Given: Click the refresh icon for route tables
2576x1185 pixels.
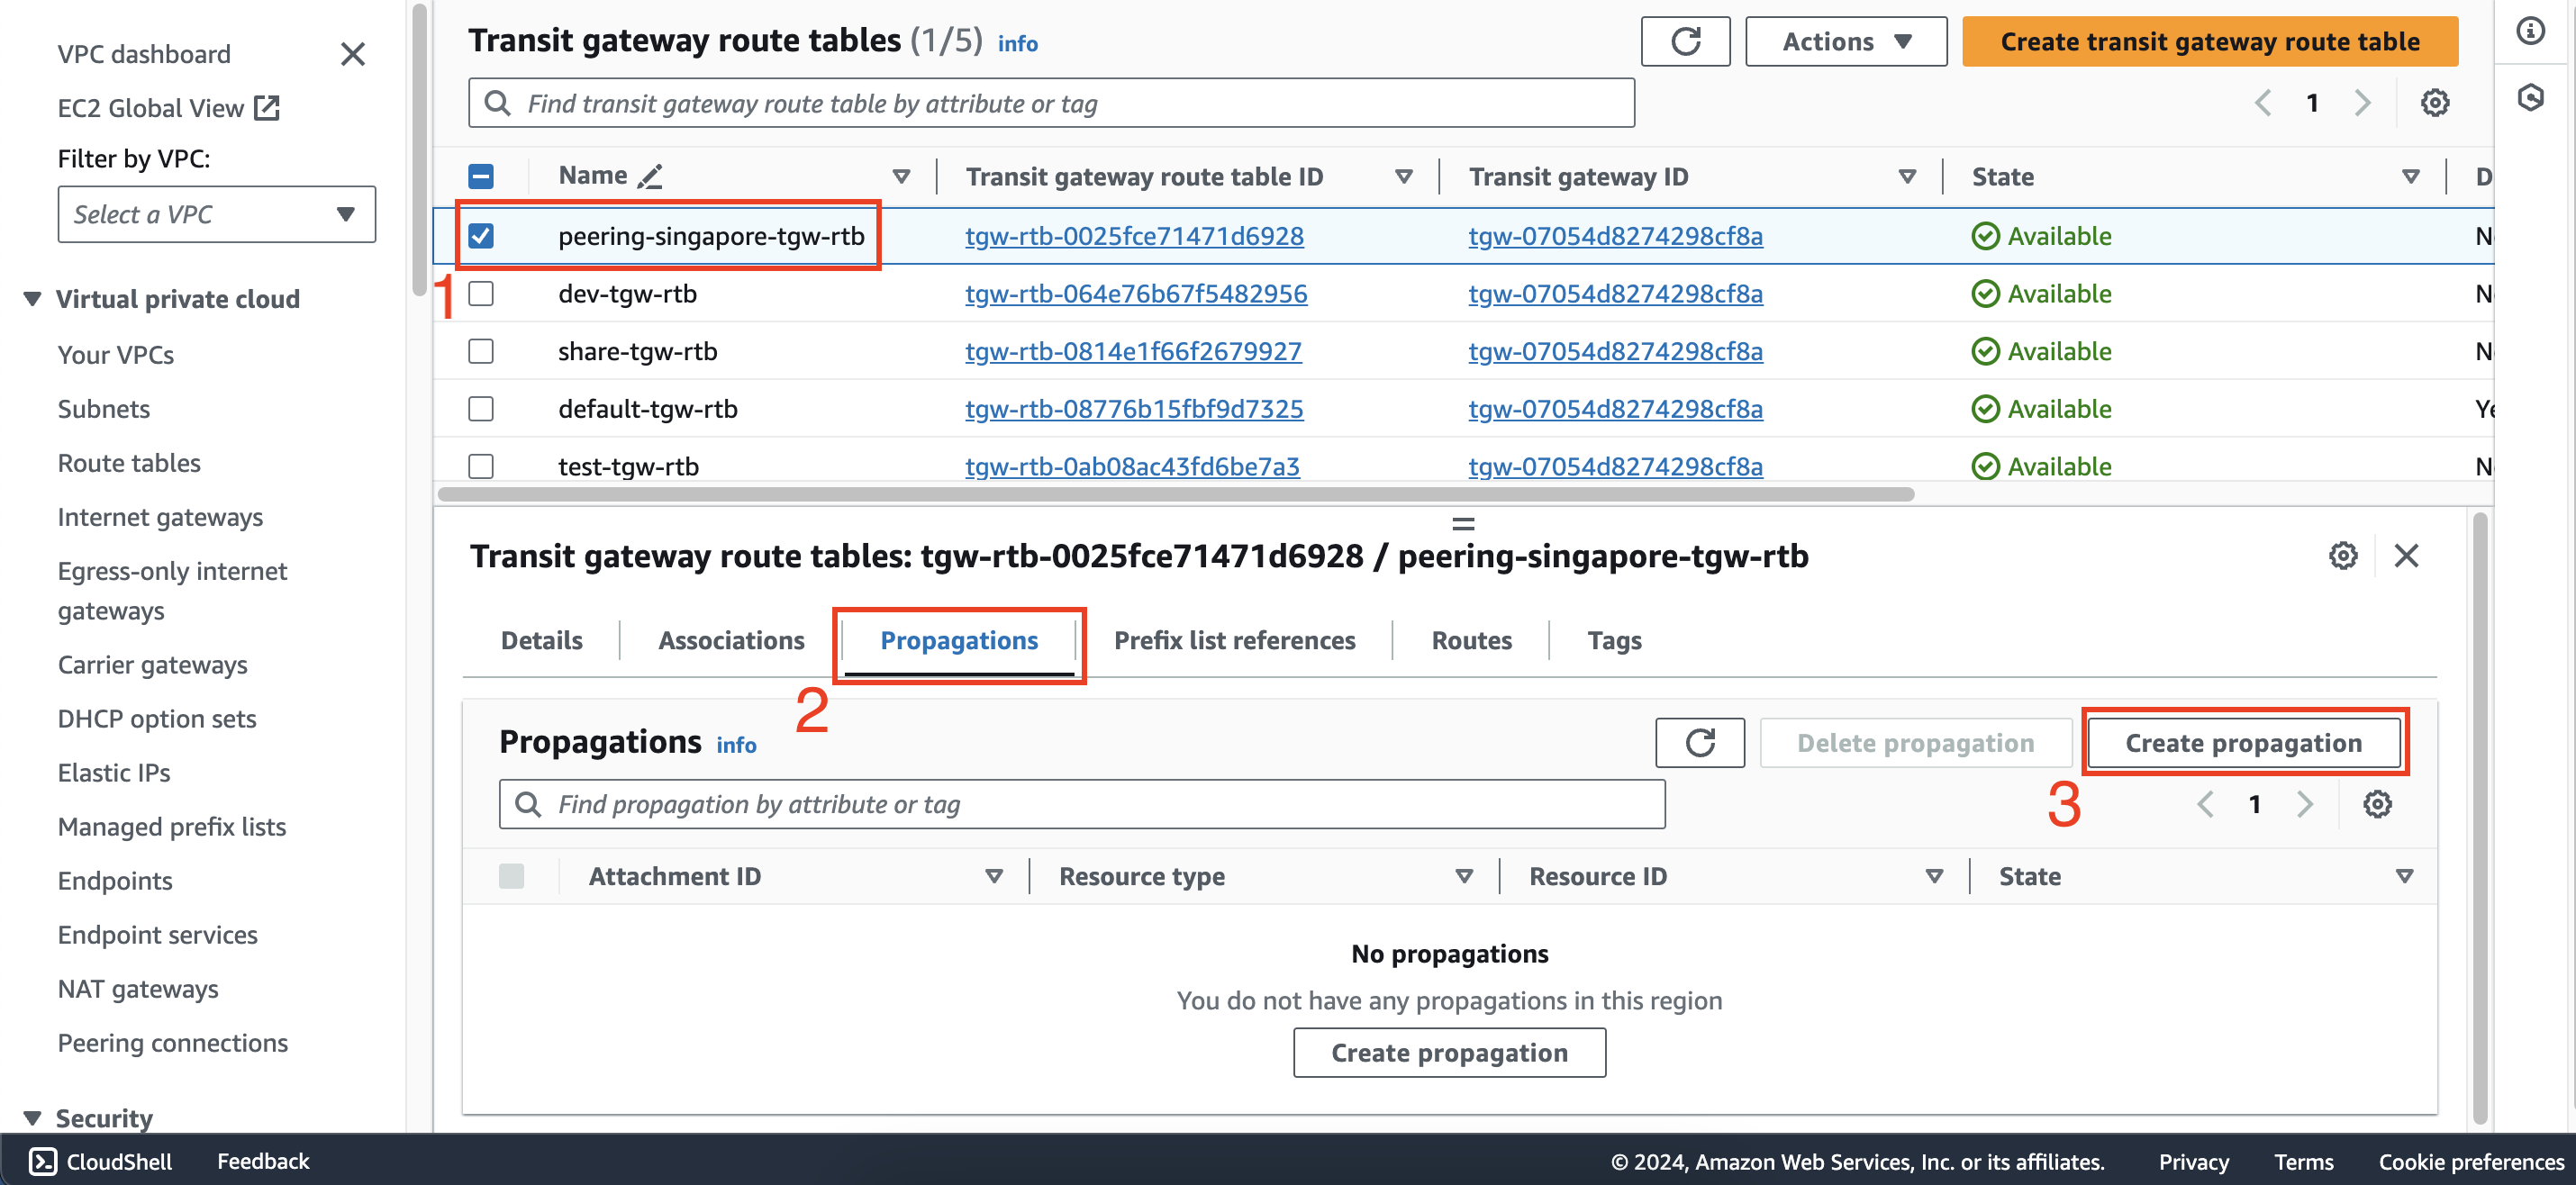Looking at the screenshot, I should 1685,42.
